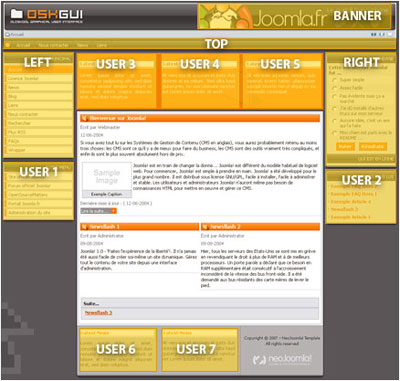This screenshot has width=400, height=381.
Task: Click 'Écrit par Webmaster' author text
Action: click(100, 127)
